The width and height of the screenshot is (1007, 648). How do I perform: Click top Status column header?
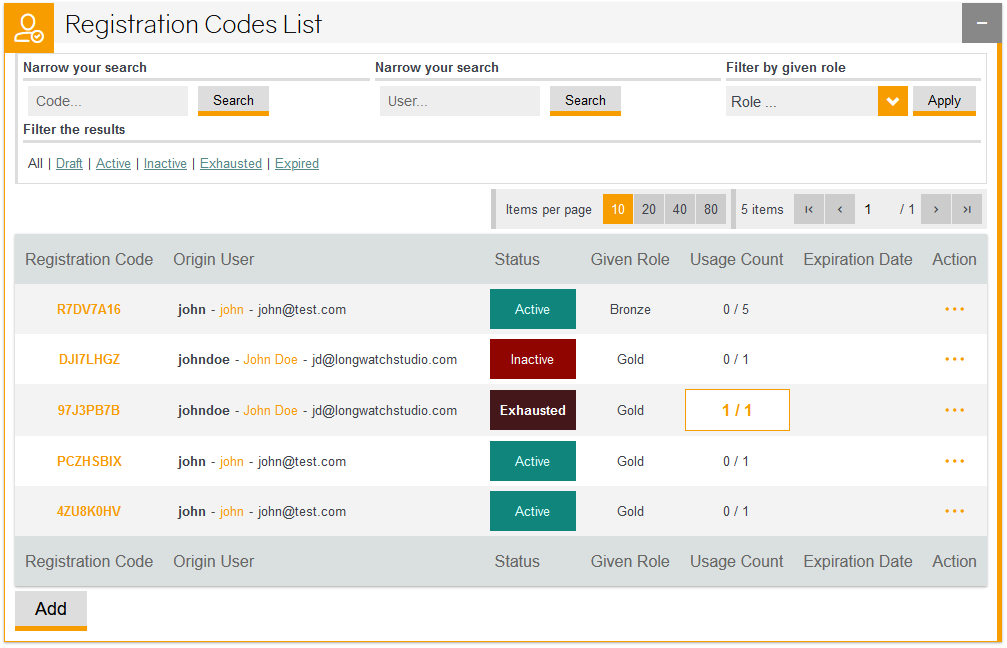tap(517, 259)
